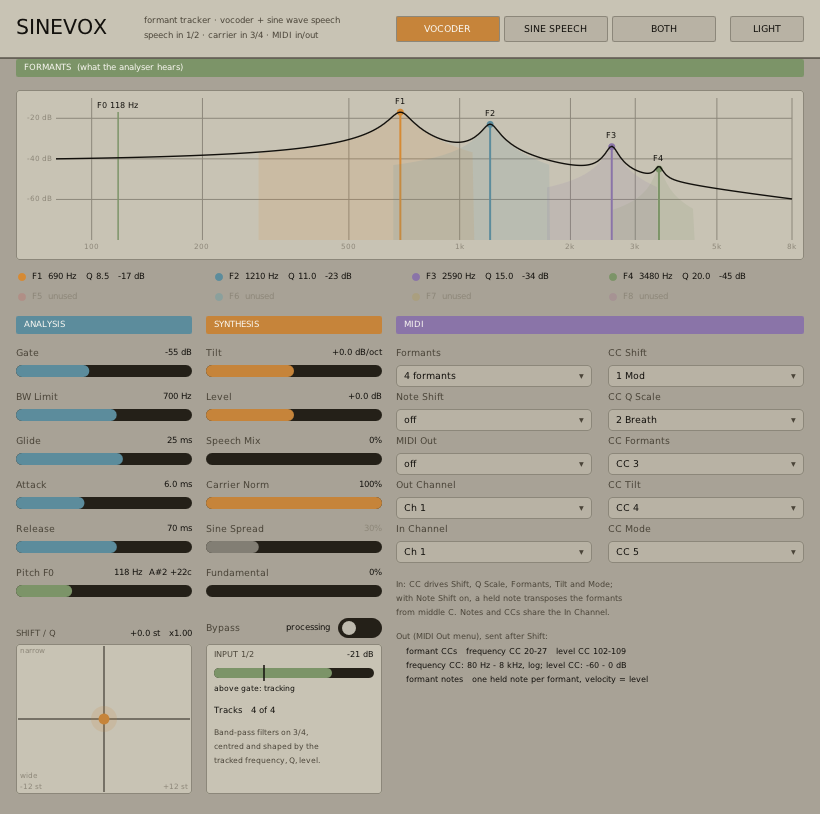Click the Sine Spread slider
Viewport: 820px width, 814px height.
(x=294, y=547)
